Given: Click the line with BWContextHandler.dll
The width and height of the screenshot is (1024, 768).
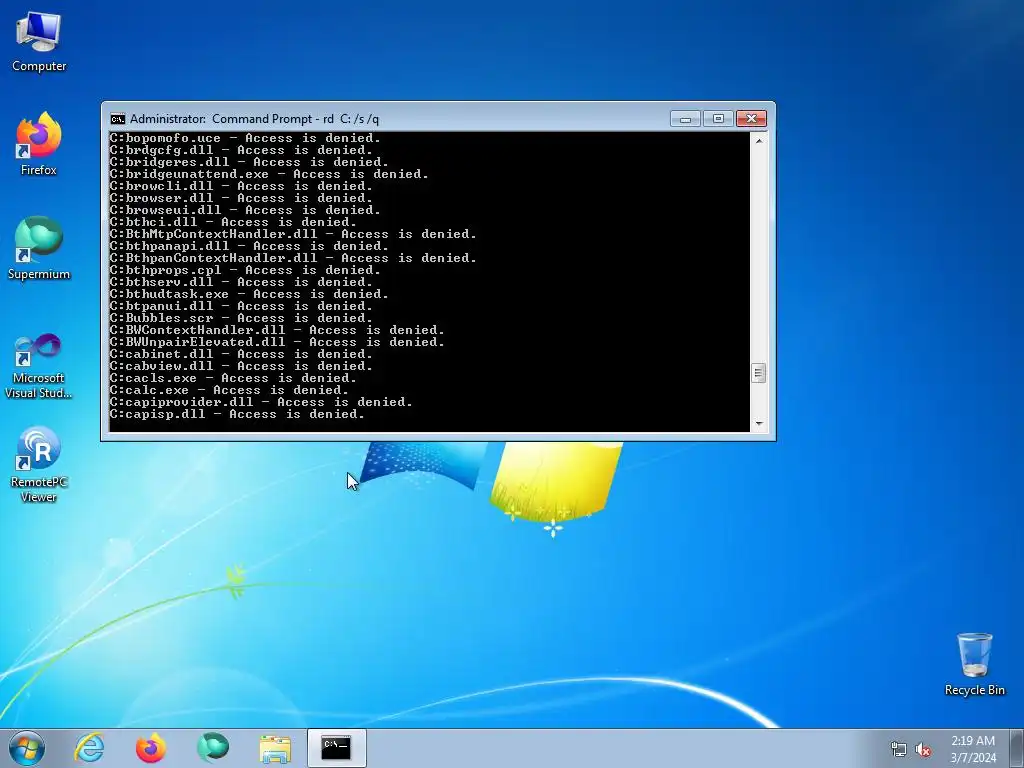Looking at the screenshot, I should 276,330.
